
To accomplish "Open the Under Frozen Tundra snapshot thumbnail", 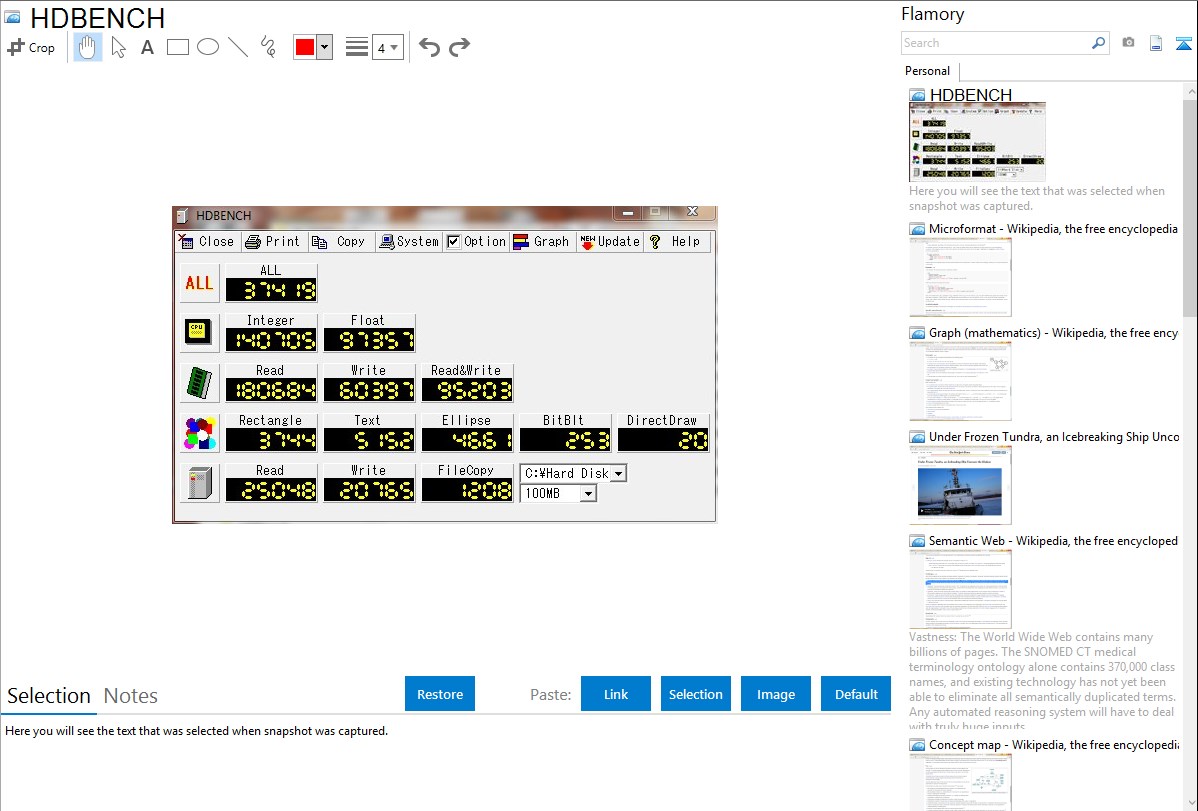I will 960,486.
